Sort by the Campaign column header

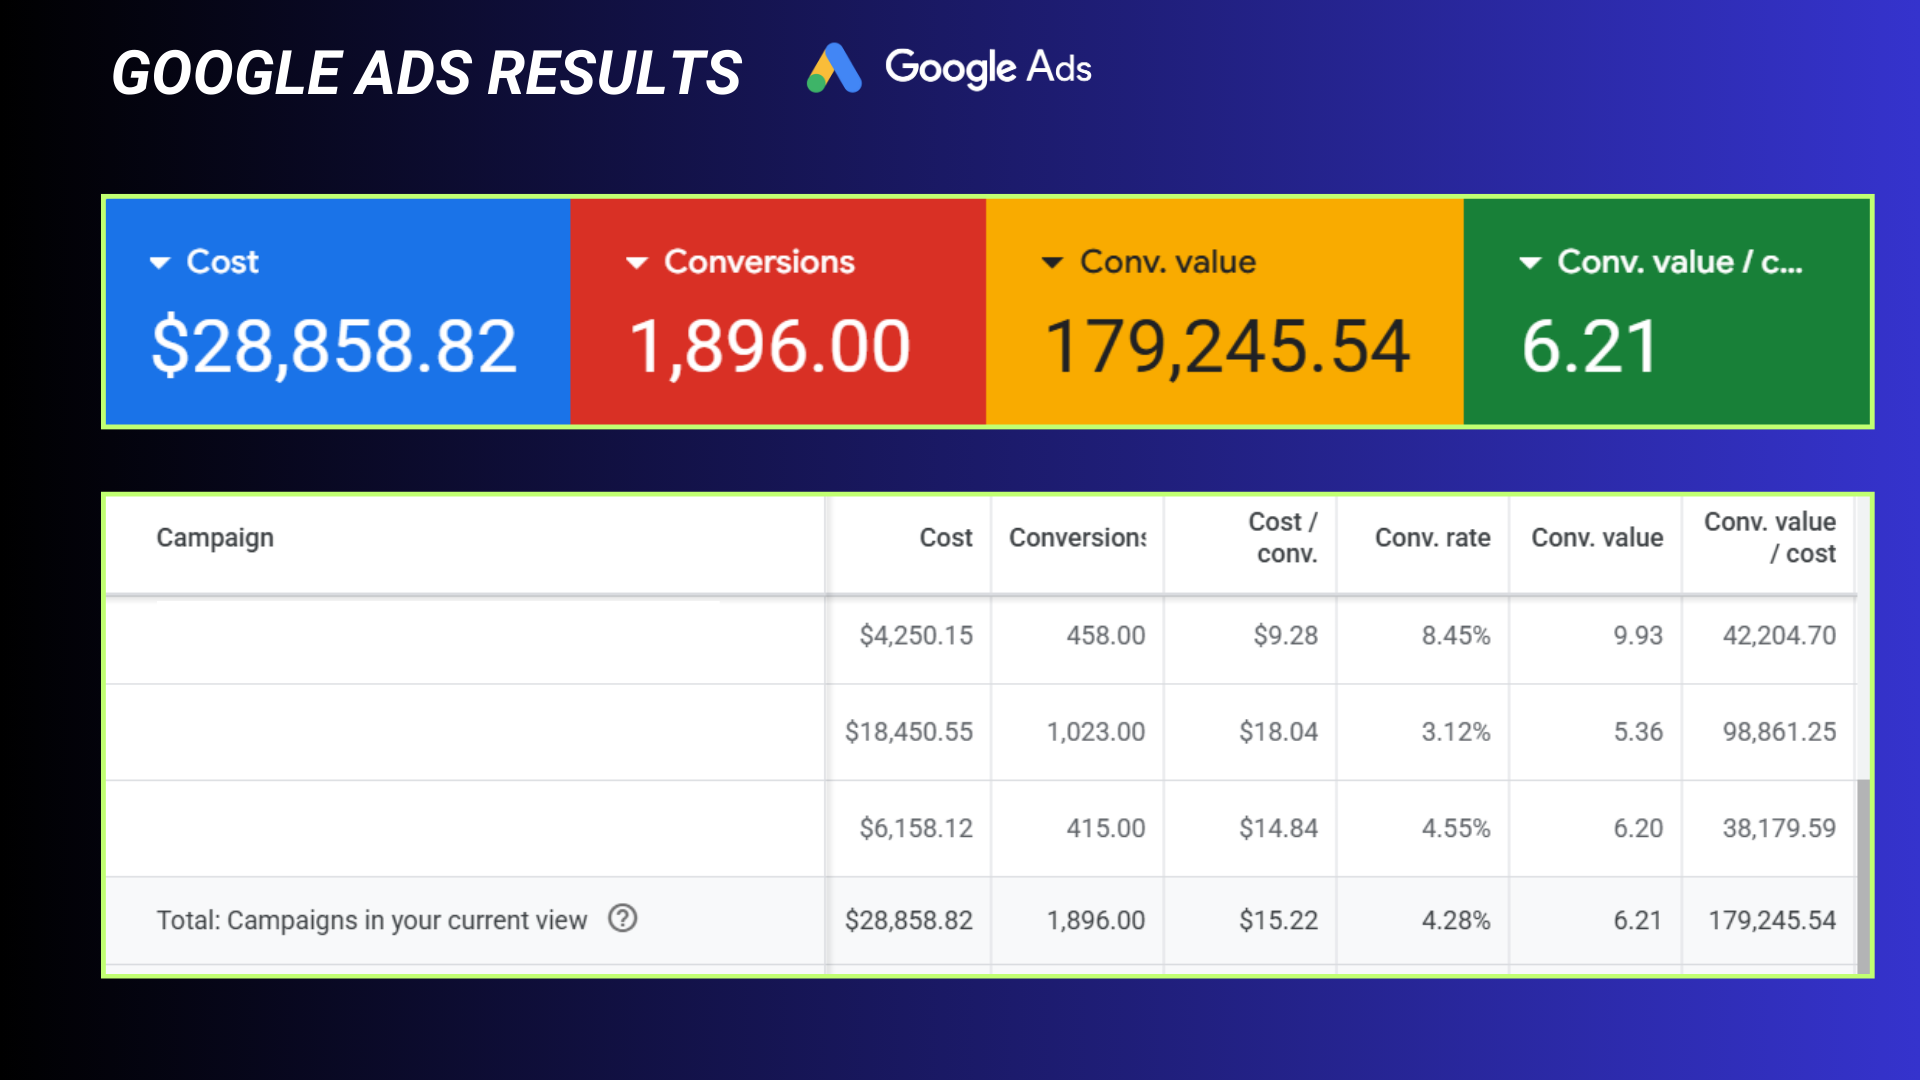(x=215, y=538)
